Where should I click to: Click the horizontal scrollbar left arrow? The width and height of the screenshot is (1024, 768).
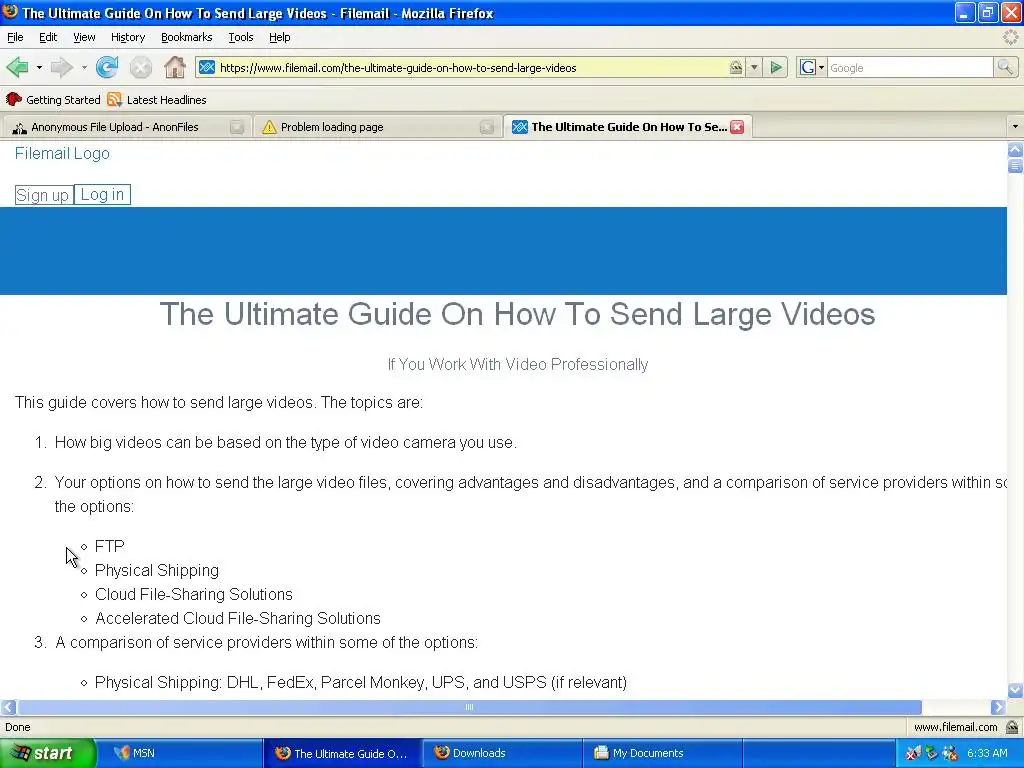coord(8,707)
